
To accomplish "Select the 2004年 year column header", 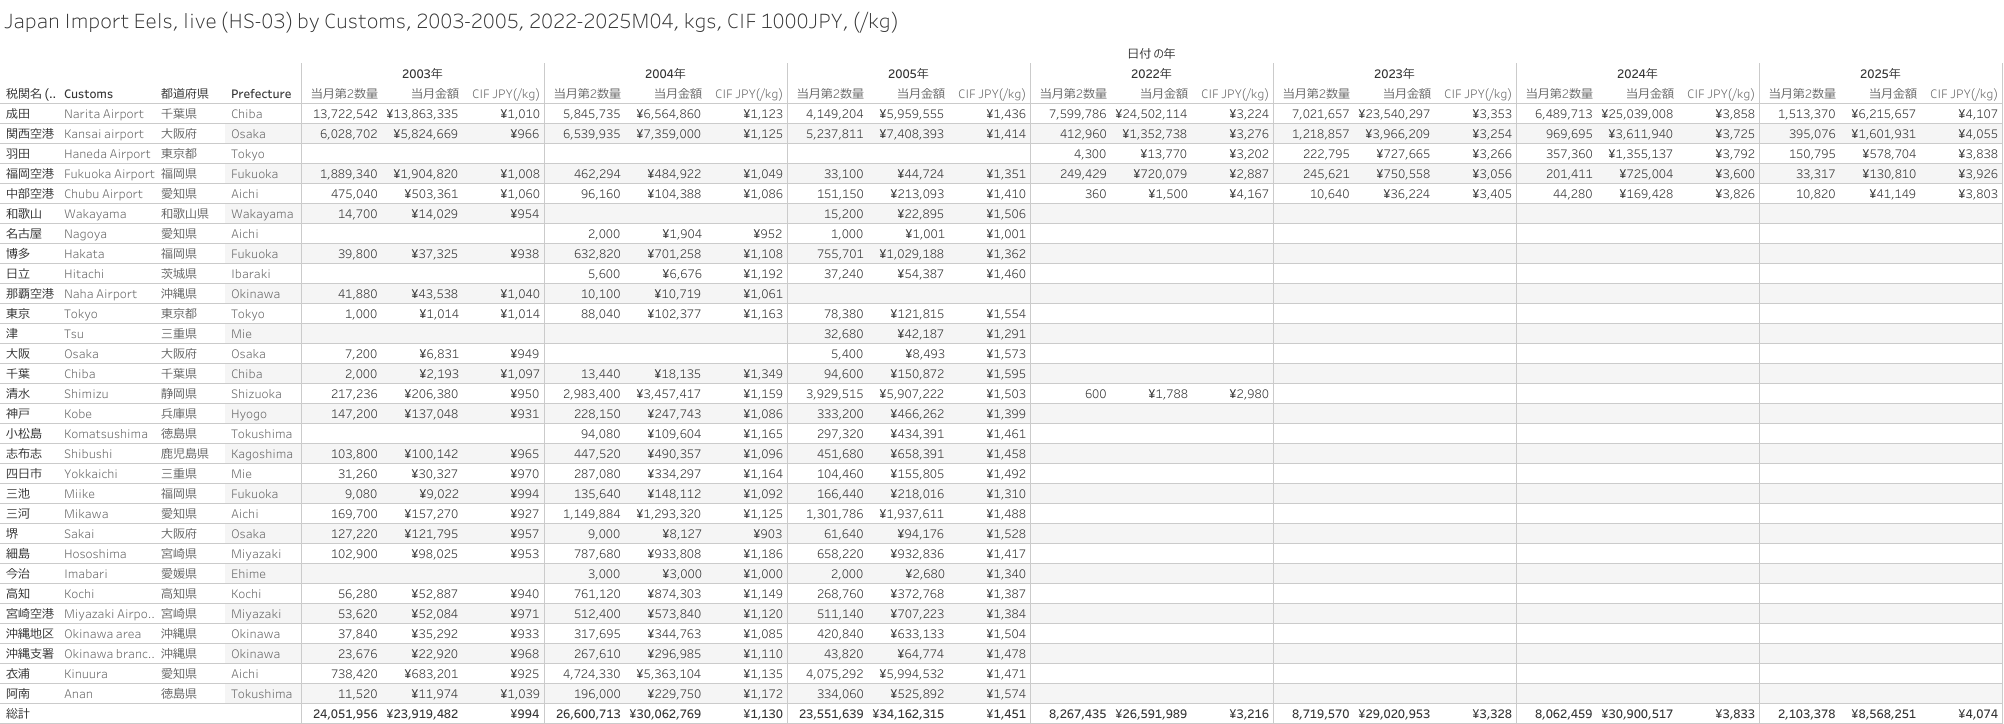I will (665, 74).
